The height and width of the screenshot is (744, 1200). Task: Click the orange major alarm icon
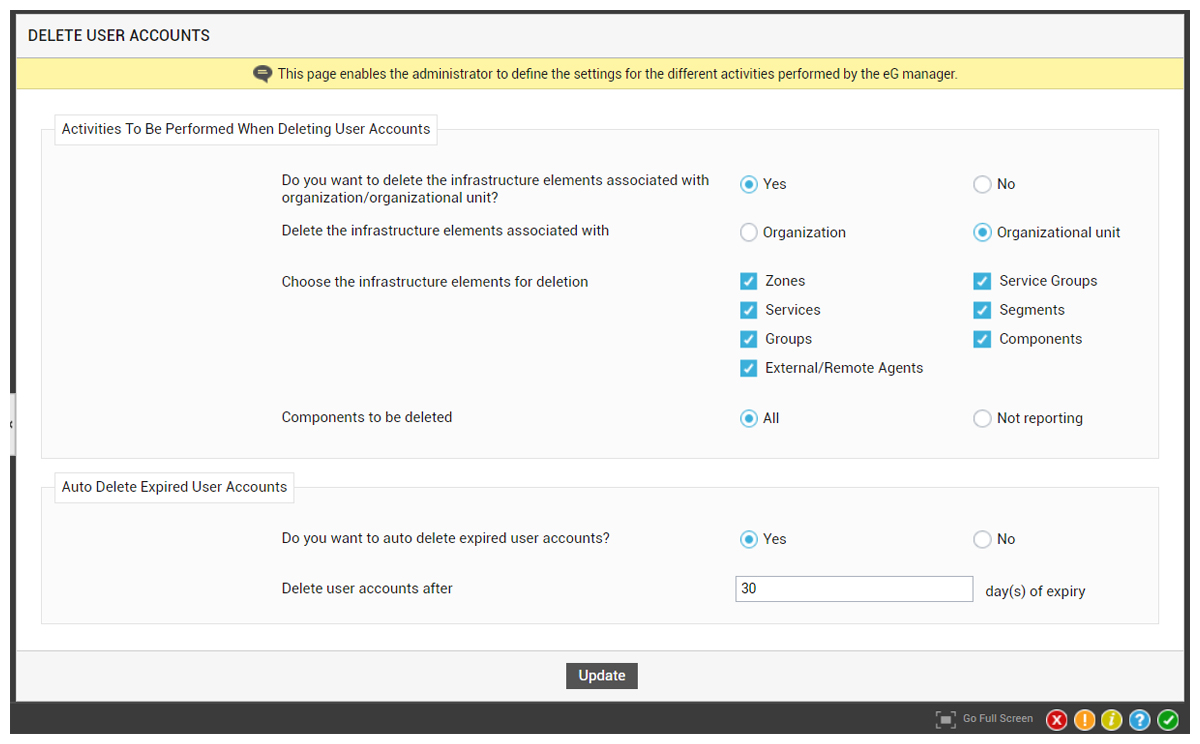1084,719
